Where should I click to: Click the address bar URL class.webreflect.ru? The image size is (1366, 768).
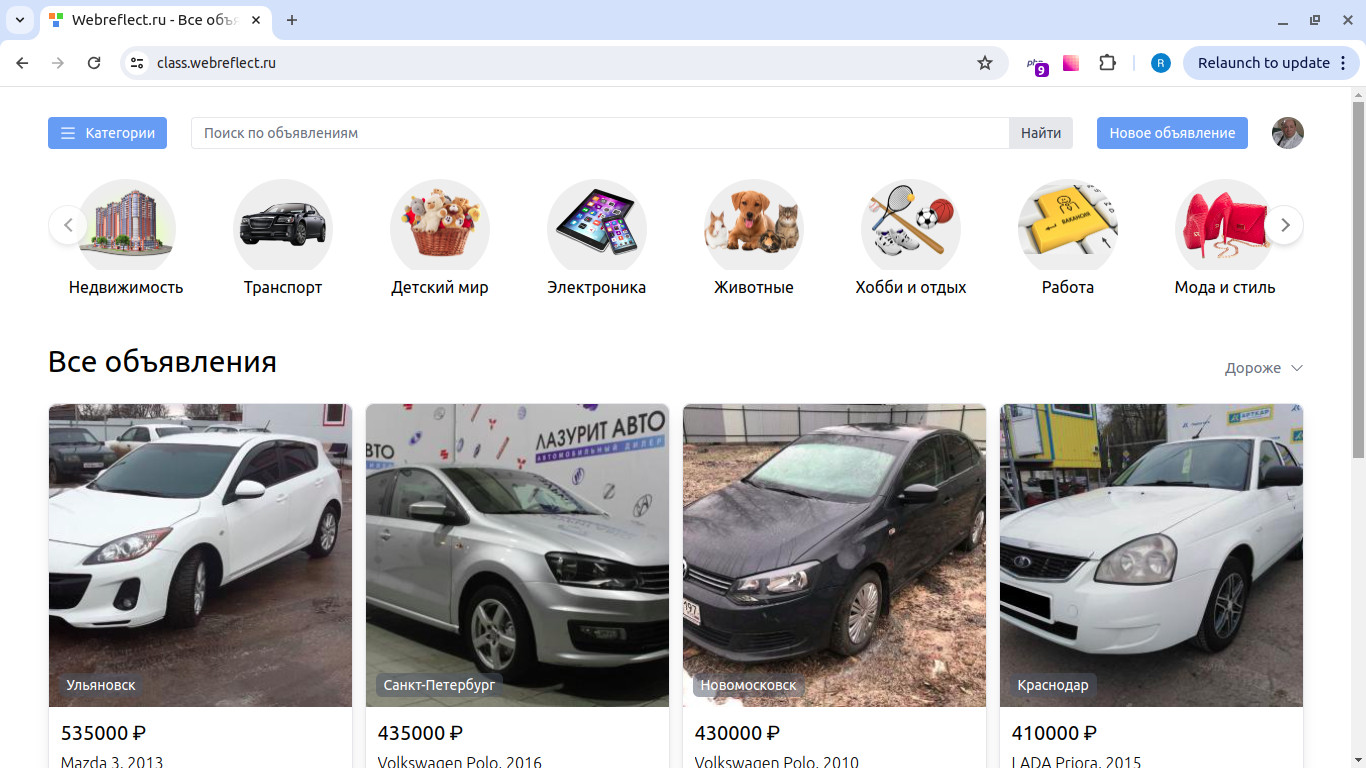pyautogui.click(x=216, y=63)
